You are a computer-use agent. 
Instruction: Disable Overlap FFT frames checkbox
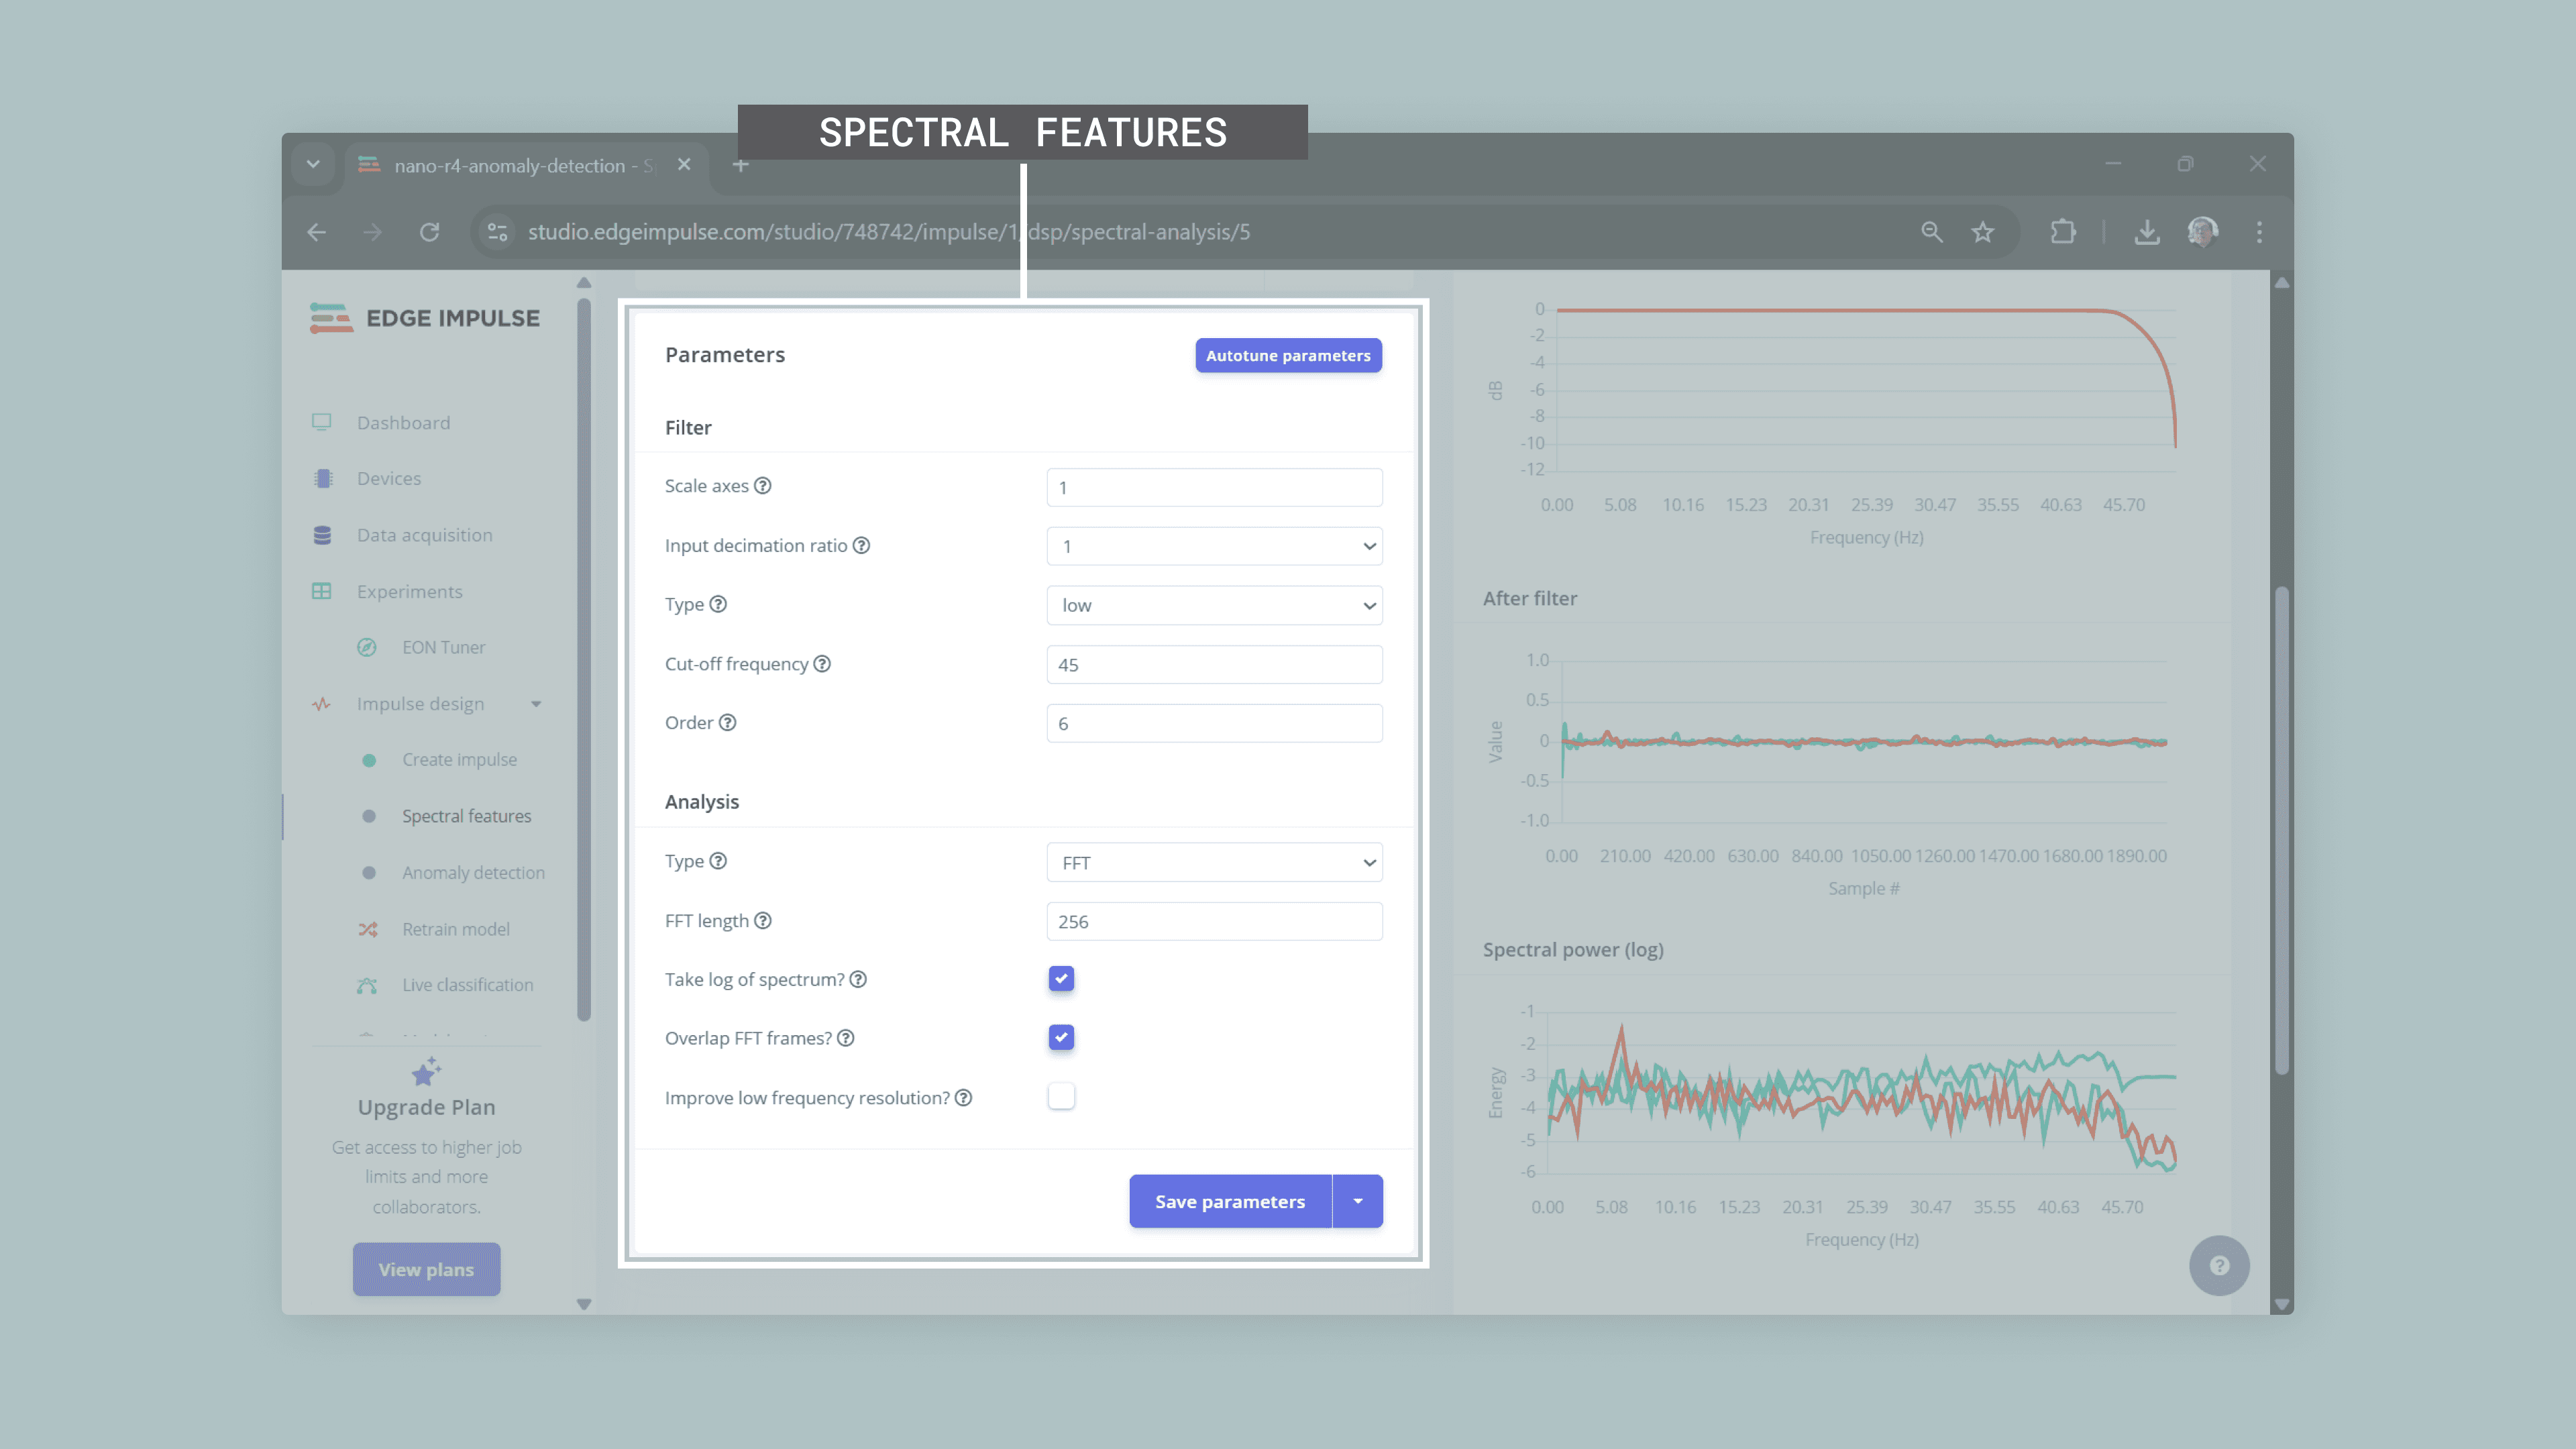coord(1061,1038)
